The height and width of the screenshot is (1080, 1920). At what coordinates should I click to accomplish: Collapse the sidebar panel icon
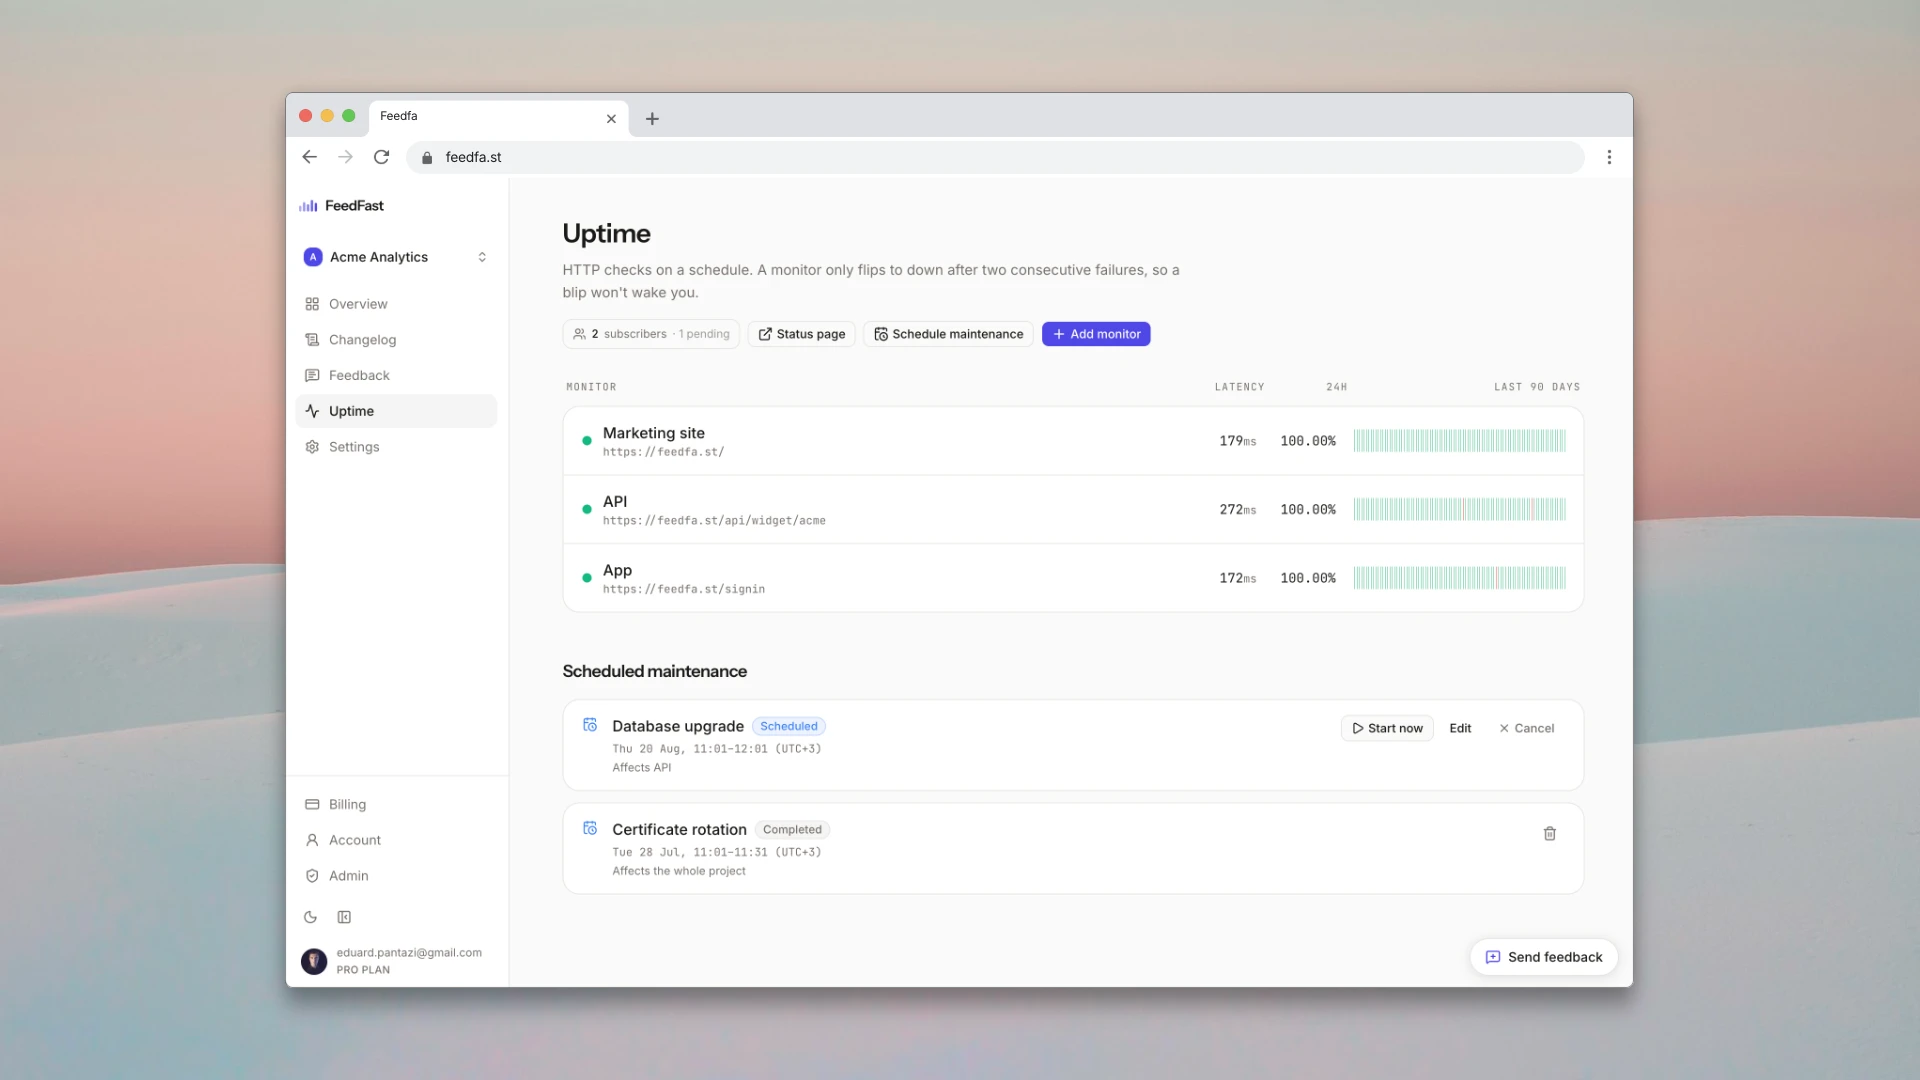[344, 917]
